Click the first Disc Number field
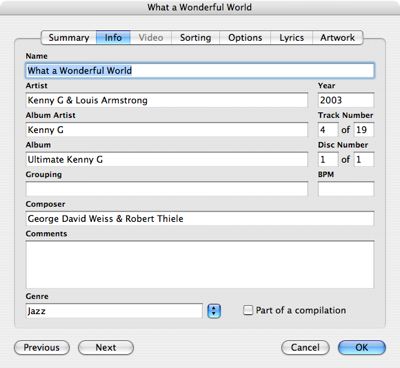The image size is (400, 368). pyautogui.click(x=328, y=159)
